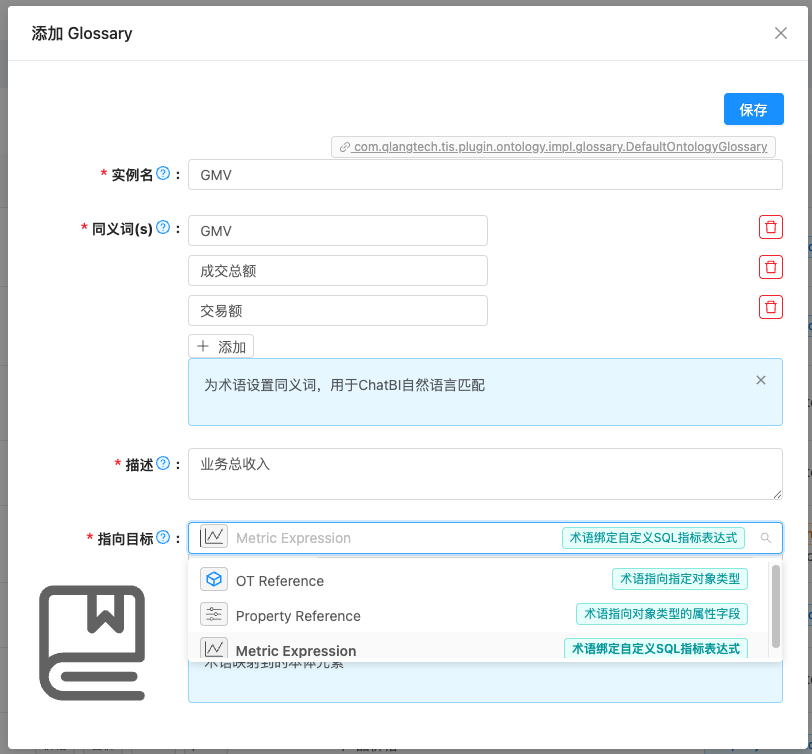Image resolution: width=812 pixels, height=754 pixels.
Task: Focus the synonym field 交易额
Action: pos(338,310)
